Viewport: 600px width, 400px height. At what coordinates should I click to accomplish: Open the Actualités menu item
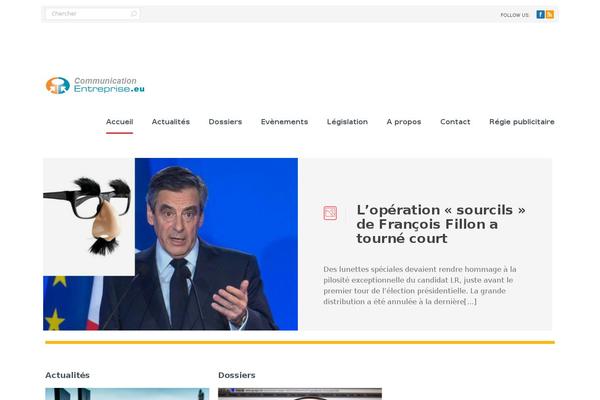pyautogui.click(x=171, y=122)
